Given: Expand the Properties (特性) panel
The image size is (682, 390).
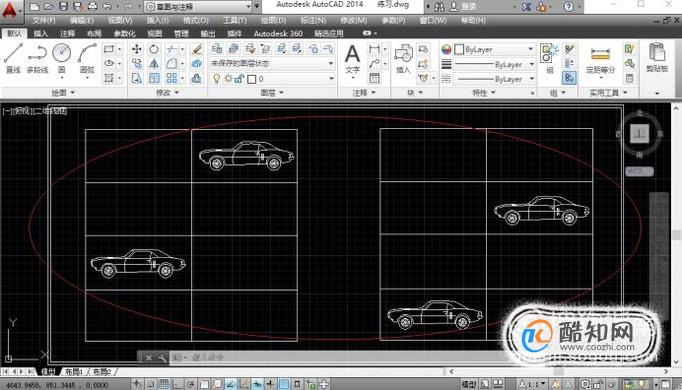Looking at the screenshot, I should tap(484, 93).
